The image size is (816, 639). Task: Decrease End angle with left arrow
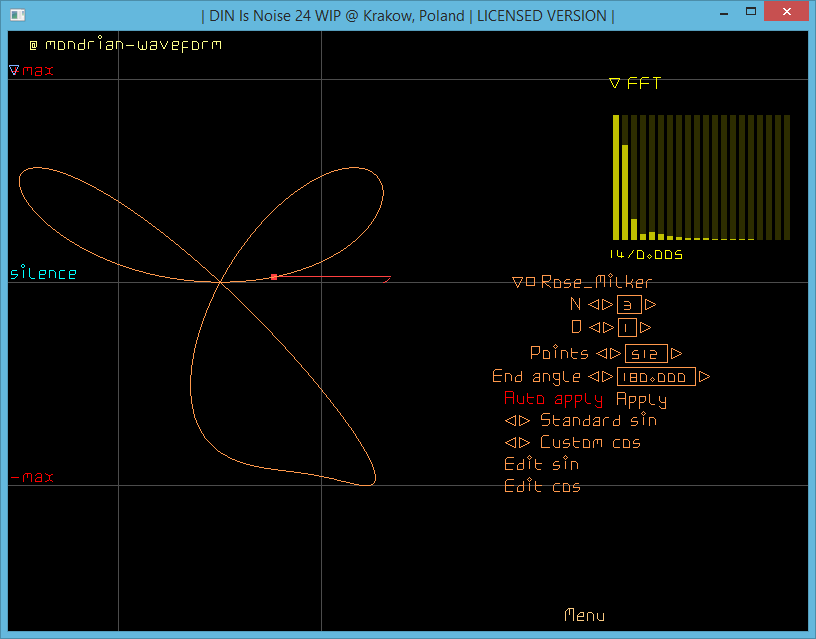click(593, 377)
